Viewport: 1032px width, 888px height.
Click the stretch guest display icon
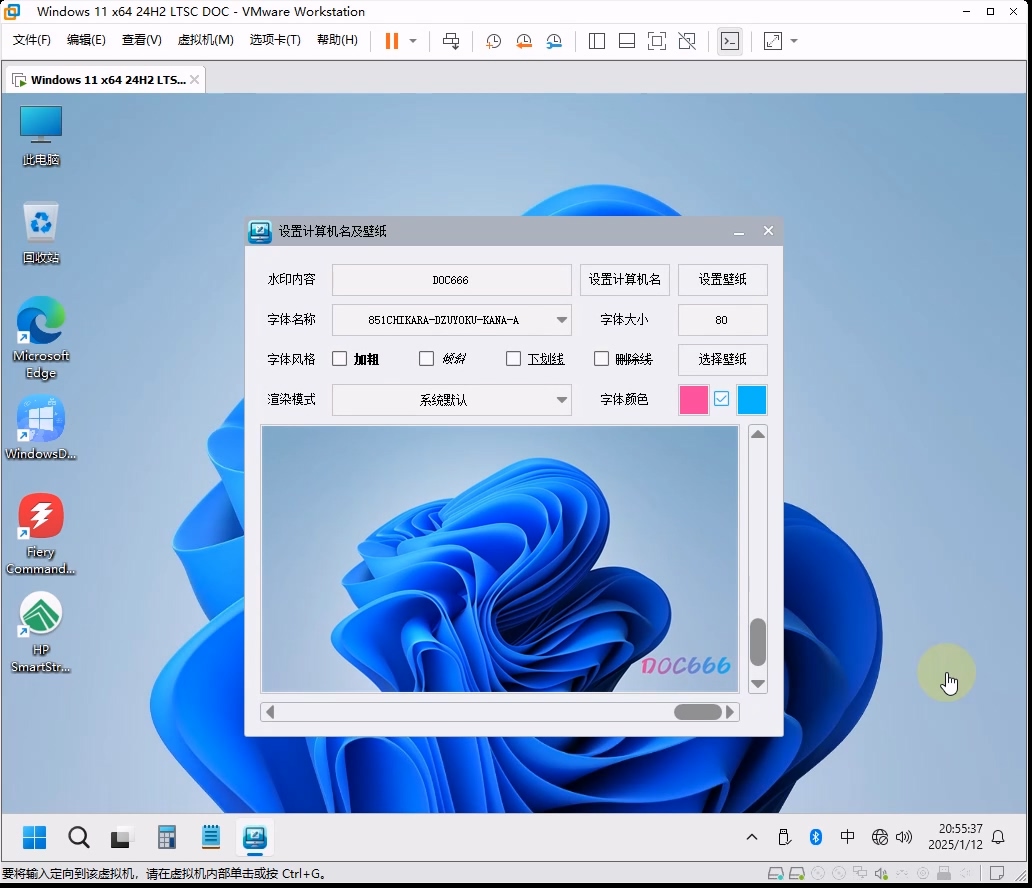pyautogui.click(x=773, y=41)
